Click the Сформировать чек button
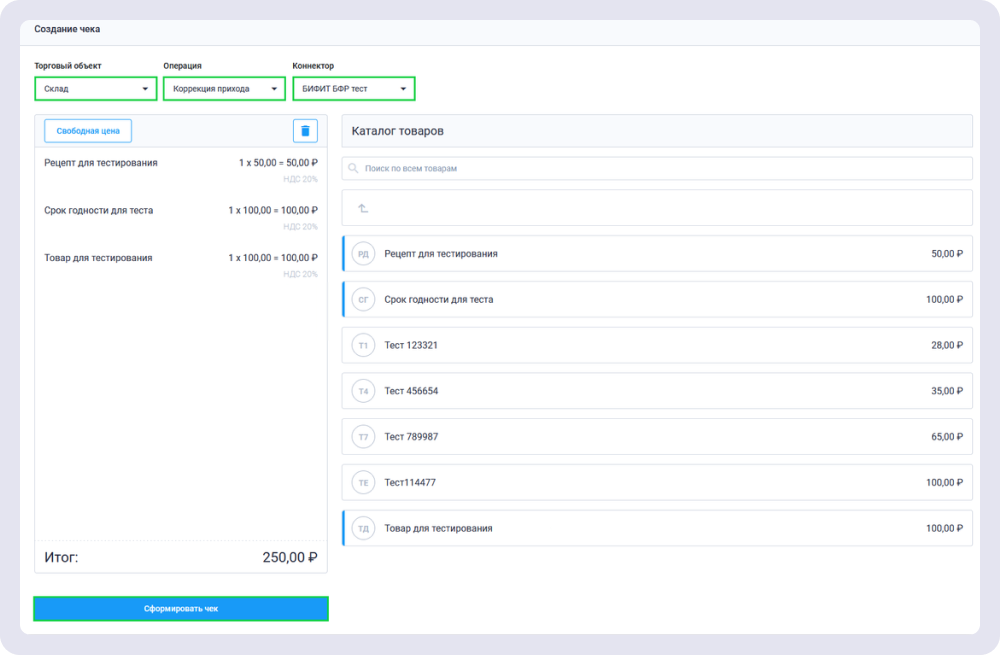1000x655 pixels. coord(181,608)
